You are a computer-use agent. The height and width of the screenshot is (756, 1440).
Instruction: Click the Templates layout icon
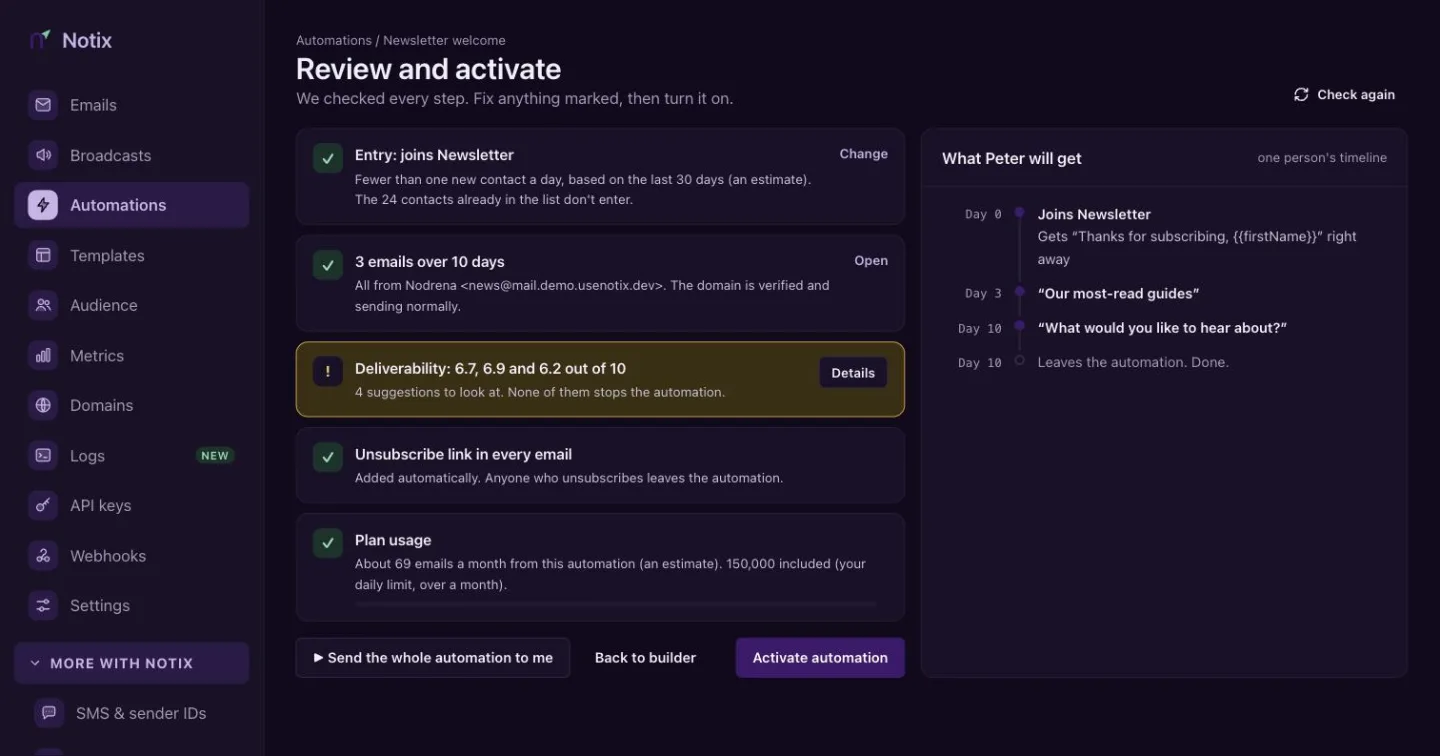tap(43, 255)
